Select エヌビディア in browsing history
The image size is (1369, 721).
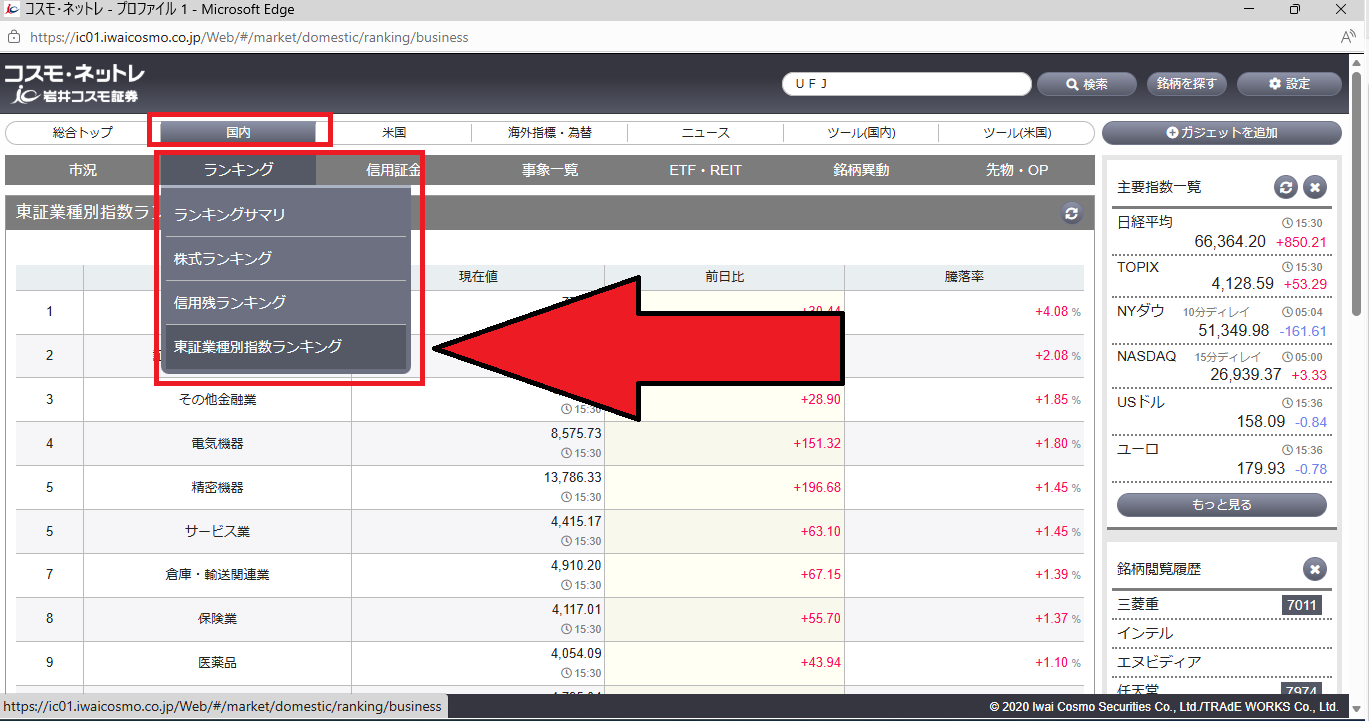pyautogui.click(x=1159, y=662)
